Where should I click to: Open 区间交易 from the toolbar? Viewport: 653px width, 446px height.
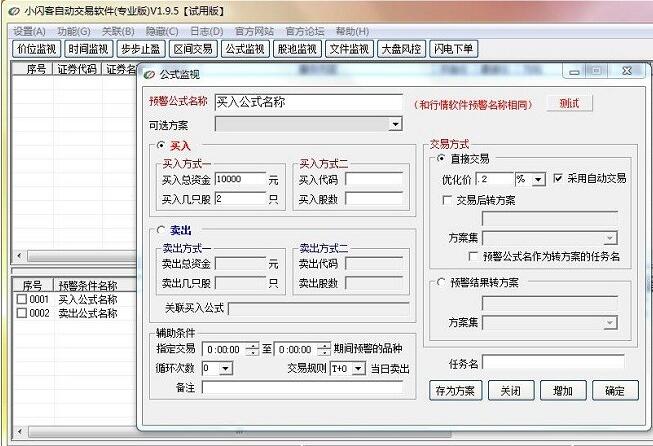(192, 49)
